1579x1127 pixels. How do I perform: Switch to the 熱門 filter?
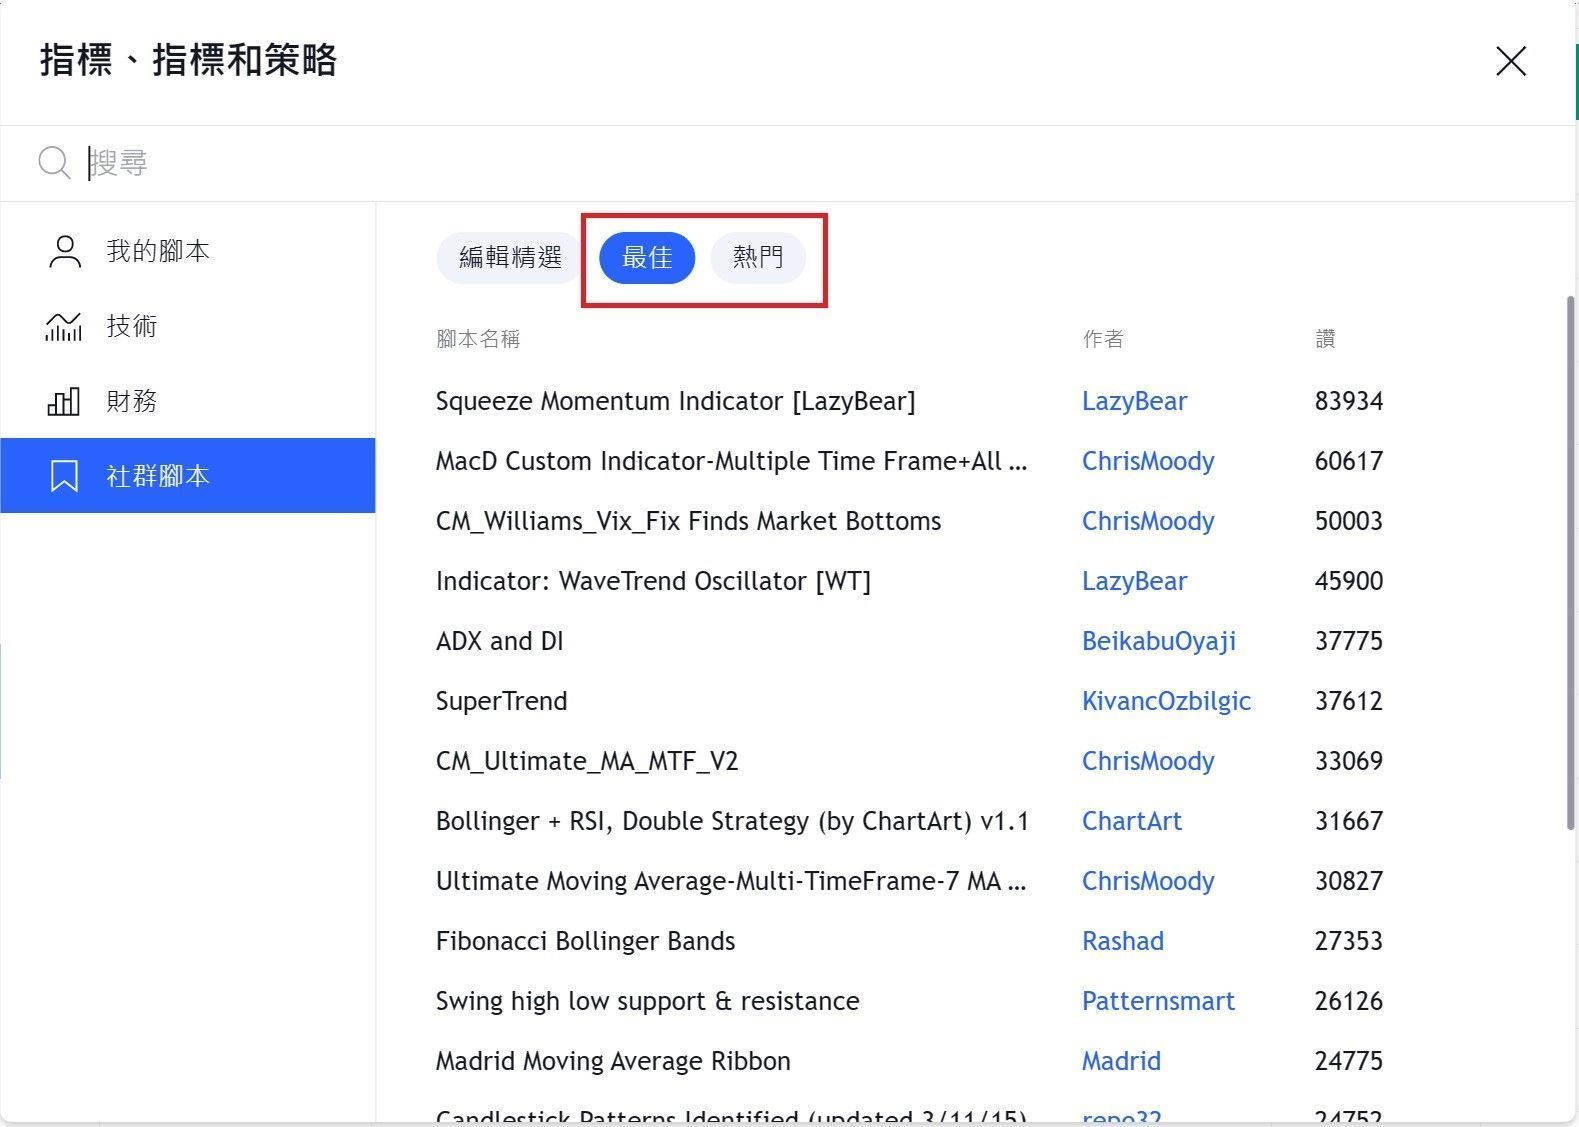(757, 258)
